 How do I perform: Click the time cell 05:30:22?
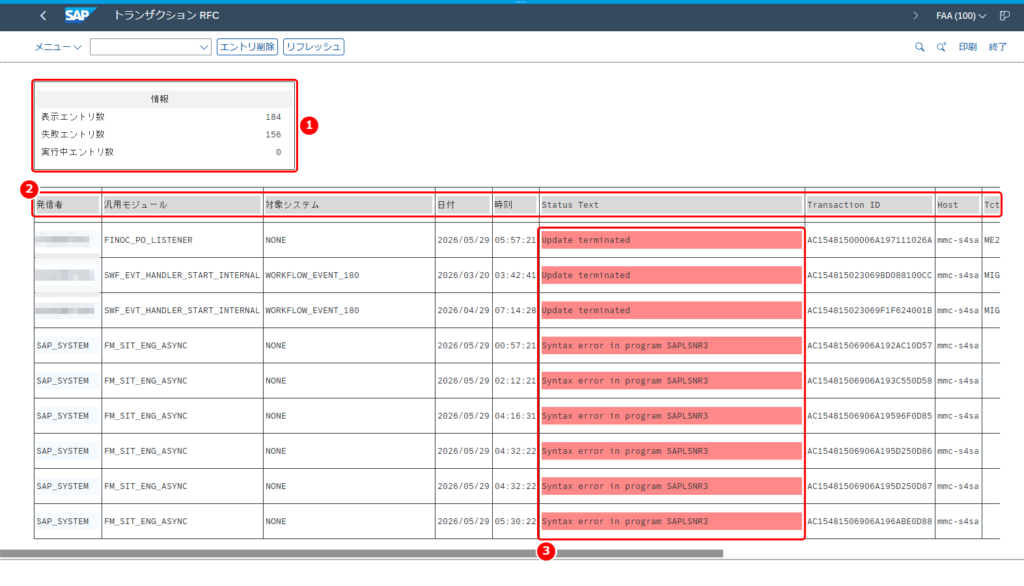click(x=515, y=522)
